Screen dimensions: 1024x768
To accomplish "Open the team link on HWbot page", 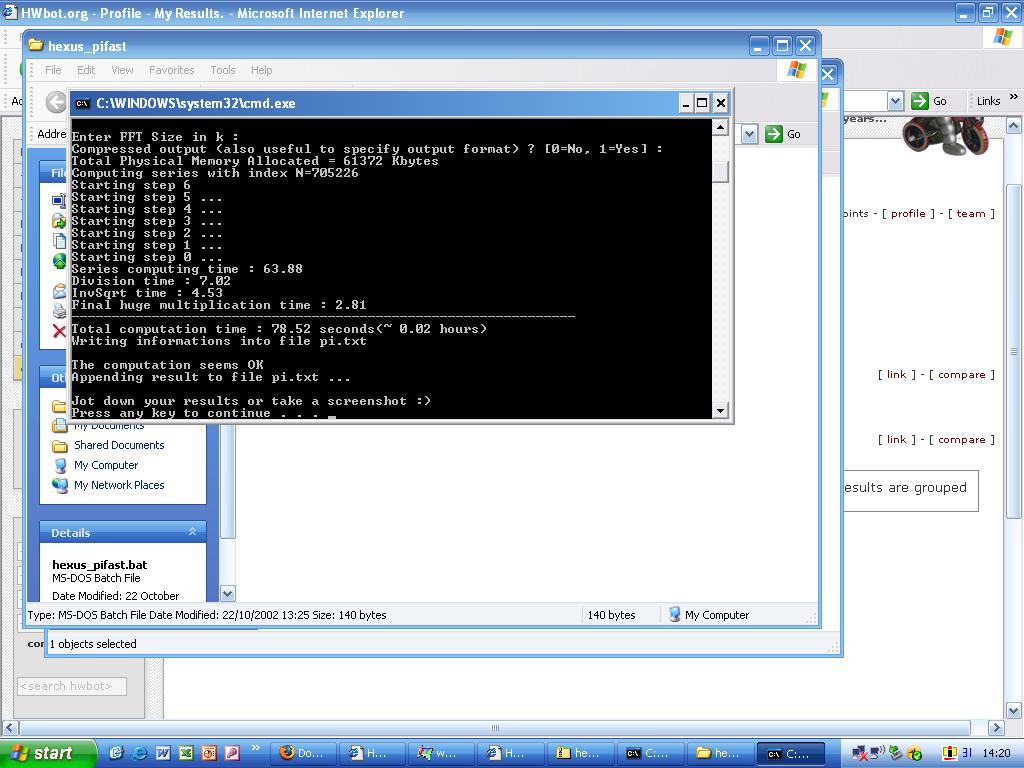I will [x=970, y=214].
